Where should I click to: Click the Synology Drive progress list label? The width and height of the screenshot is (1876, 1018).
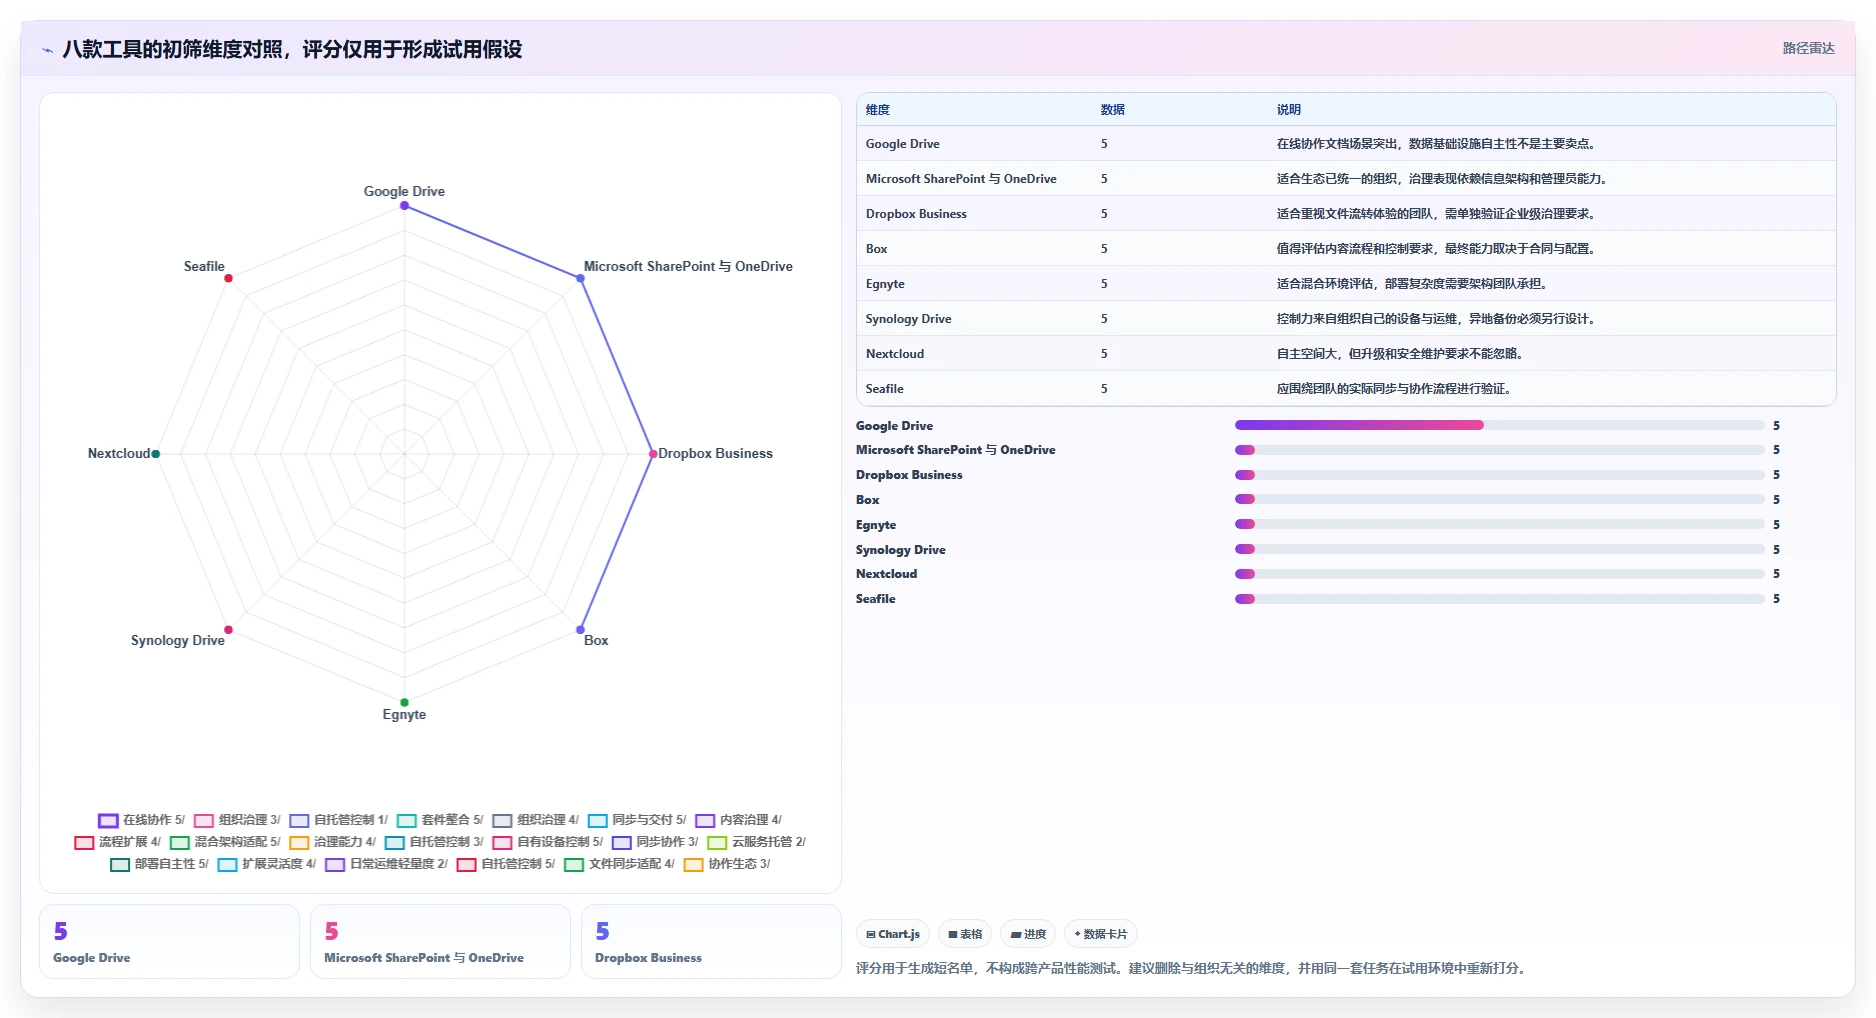point(900,550)
